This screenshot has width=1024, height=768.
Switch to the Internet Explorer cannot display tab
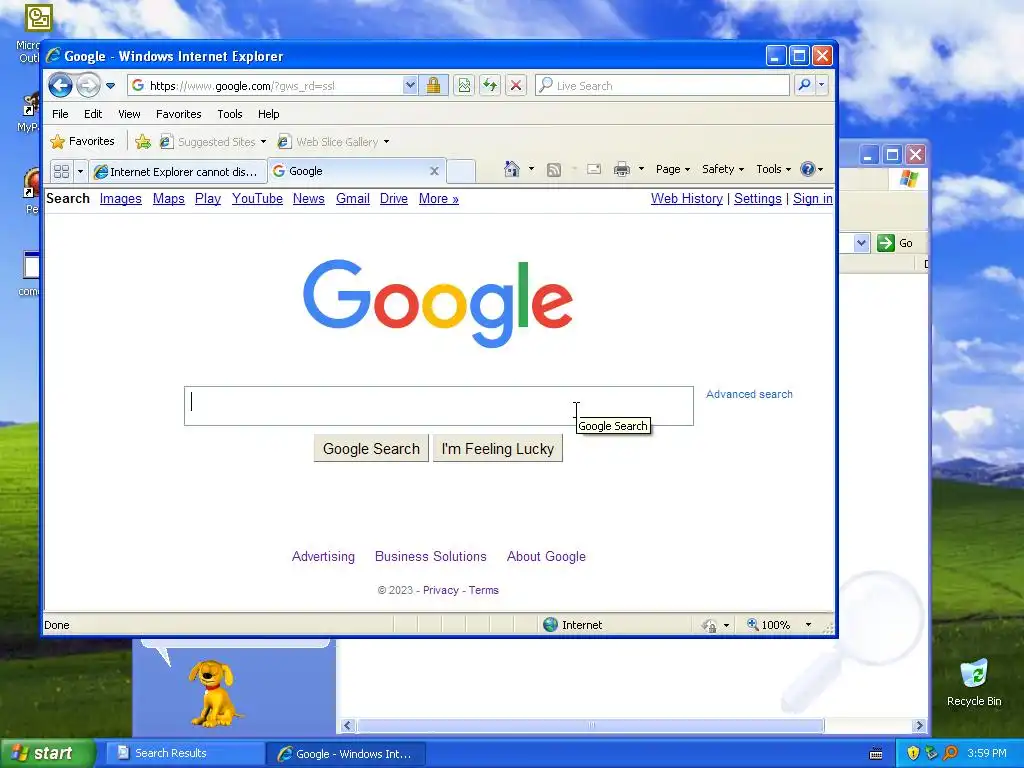point(178,171)
